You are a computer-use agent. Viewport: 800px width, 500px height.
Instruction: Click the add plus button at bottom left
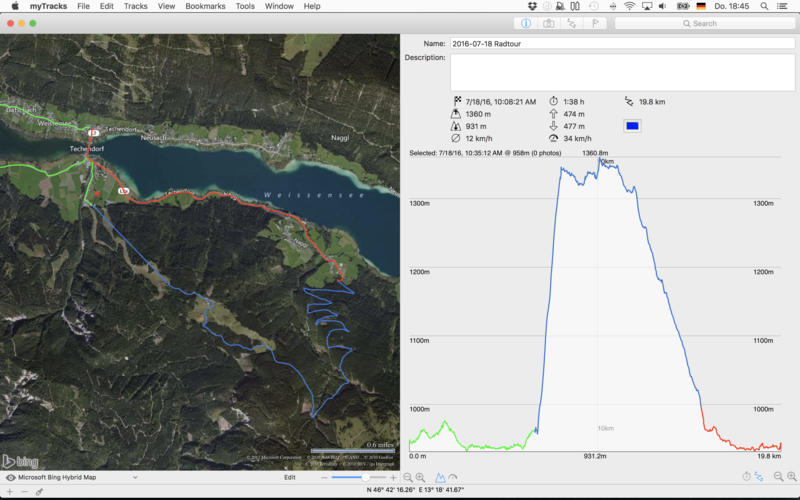pos(10,491)
